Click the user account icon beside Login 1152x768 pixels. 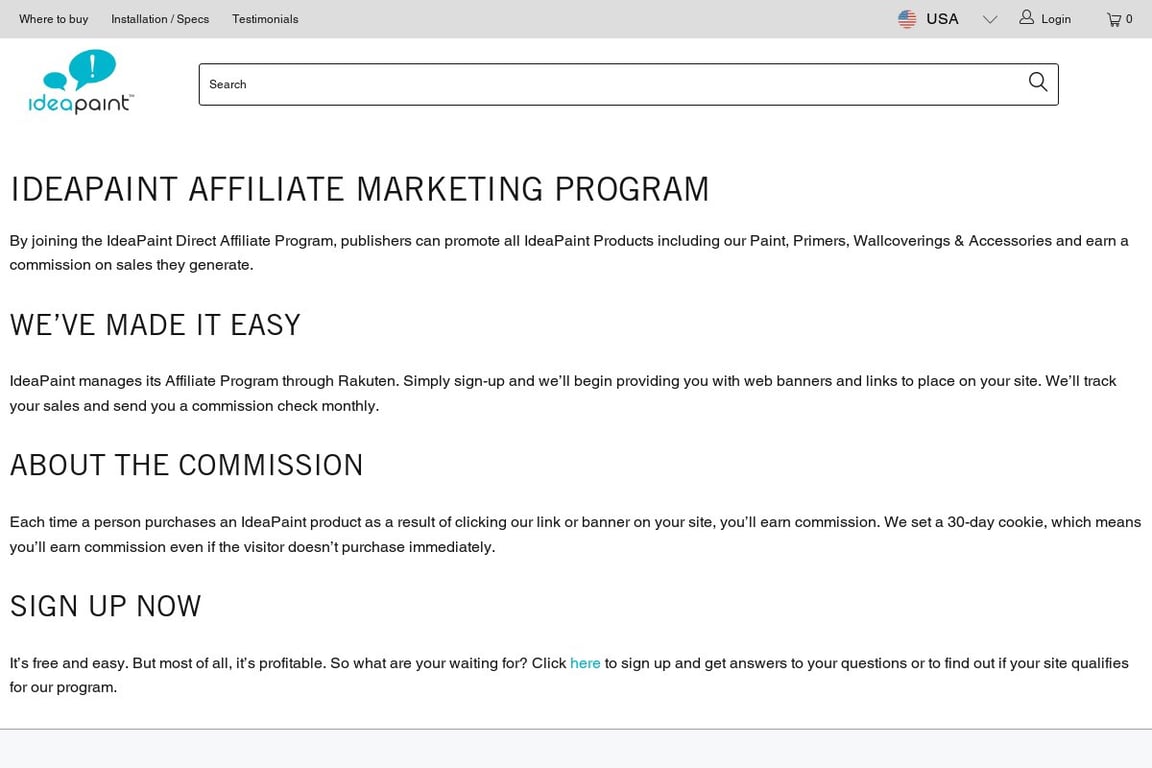[1026, 18]
